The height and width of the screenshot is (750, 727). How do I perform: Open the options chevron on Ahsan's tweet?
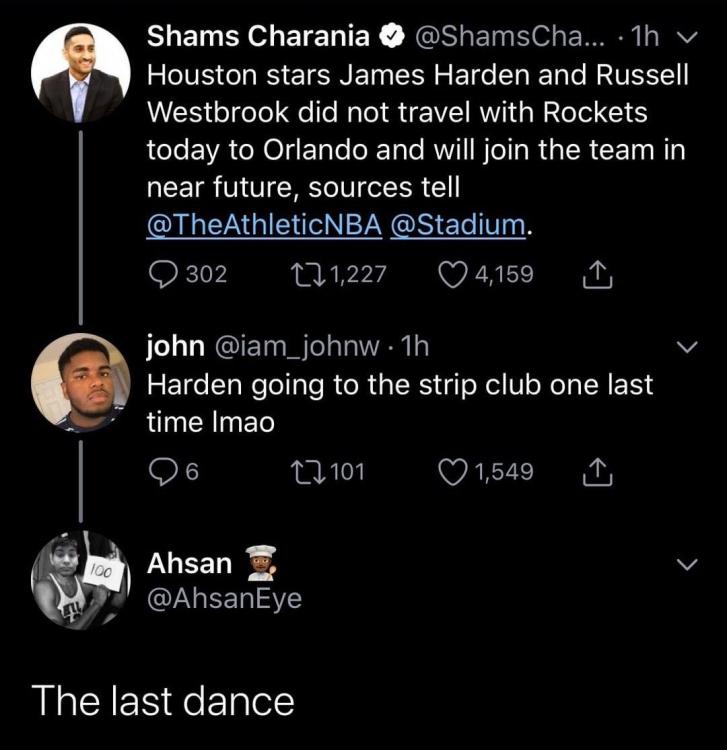click(687, 565)
